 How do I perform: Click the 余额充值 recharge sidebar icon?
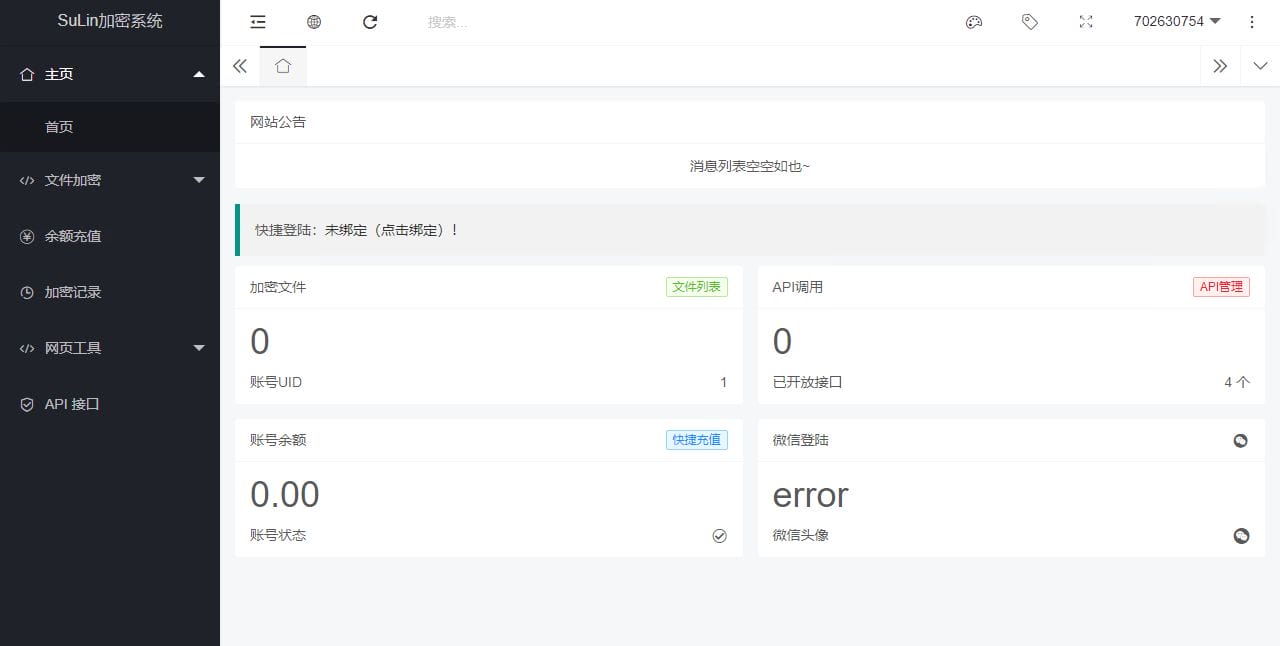click(25, 236)
